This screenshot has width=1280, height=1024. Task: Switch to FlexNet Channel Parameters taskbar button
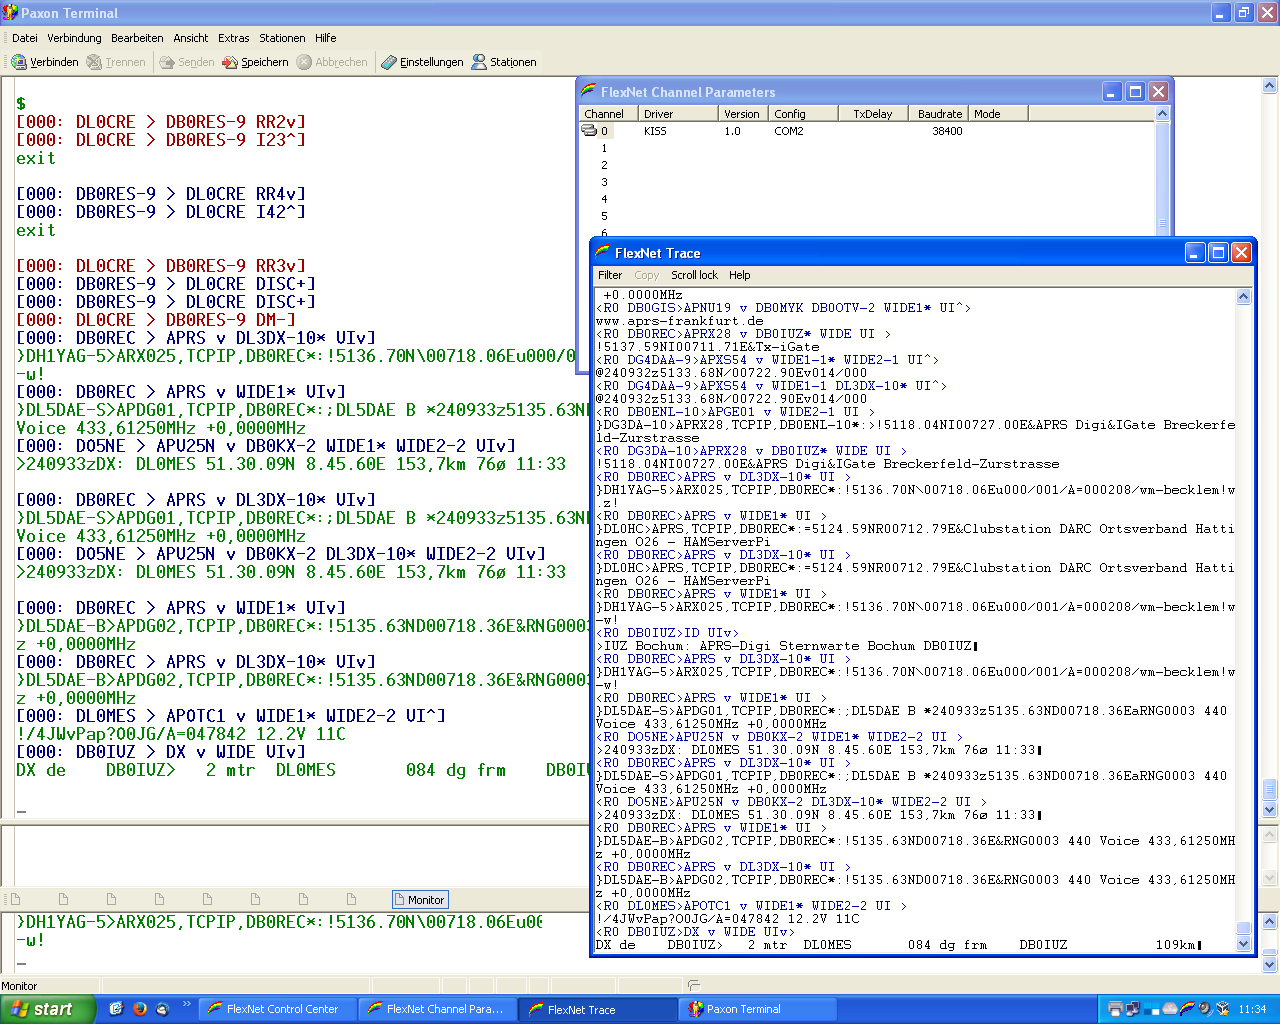click(438, 1009)
